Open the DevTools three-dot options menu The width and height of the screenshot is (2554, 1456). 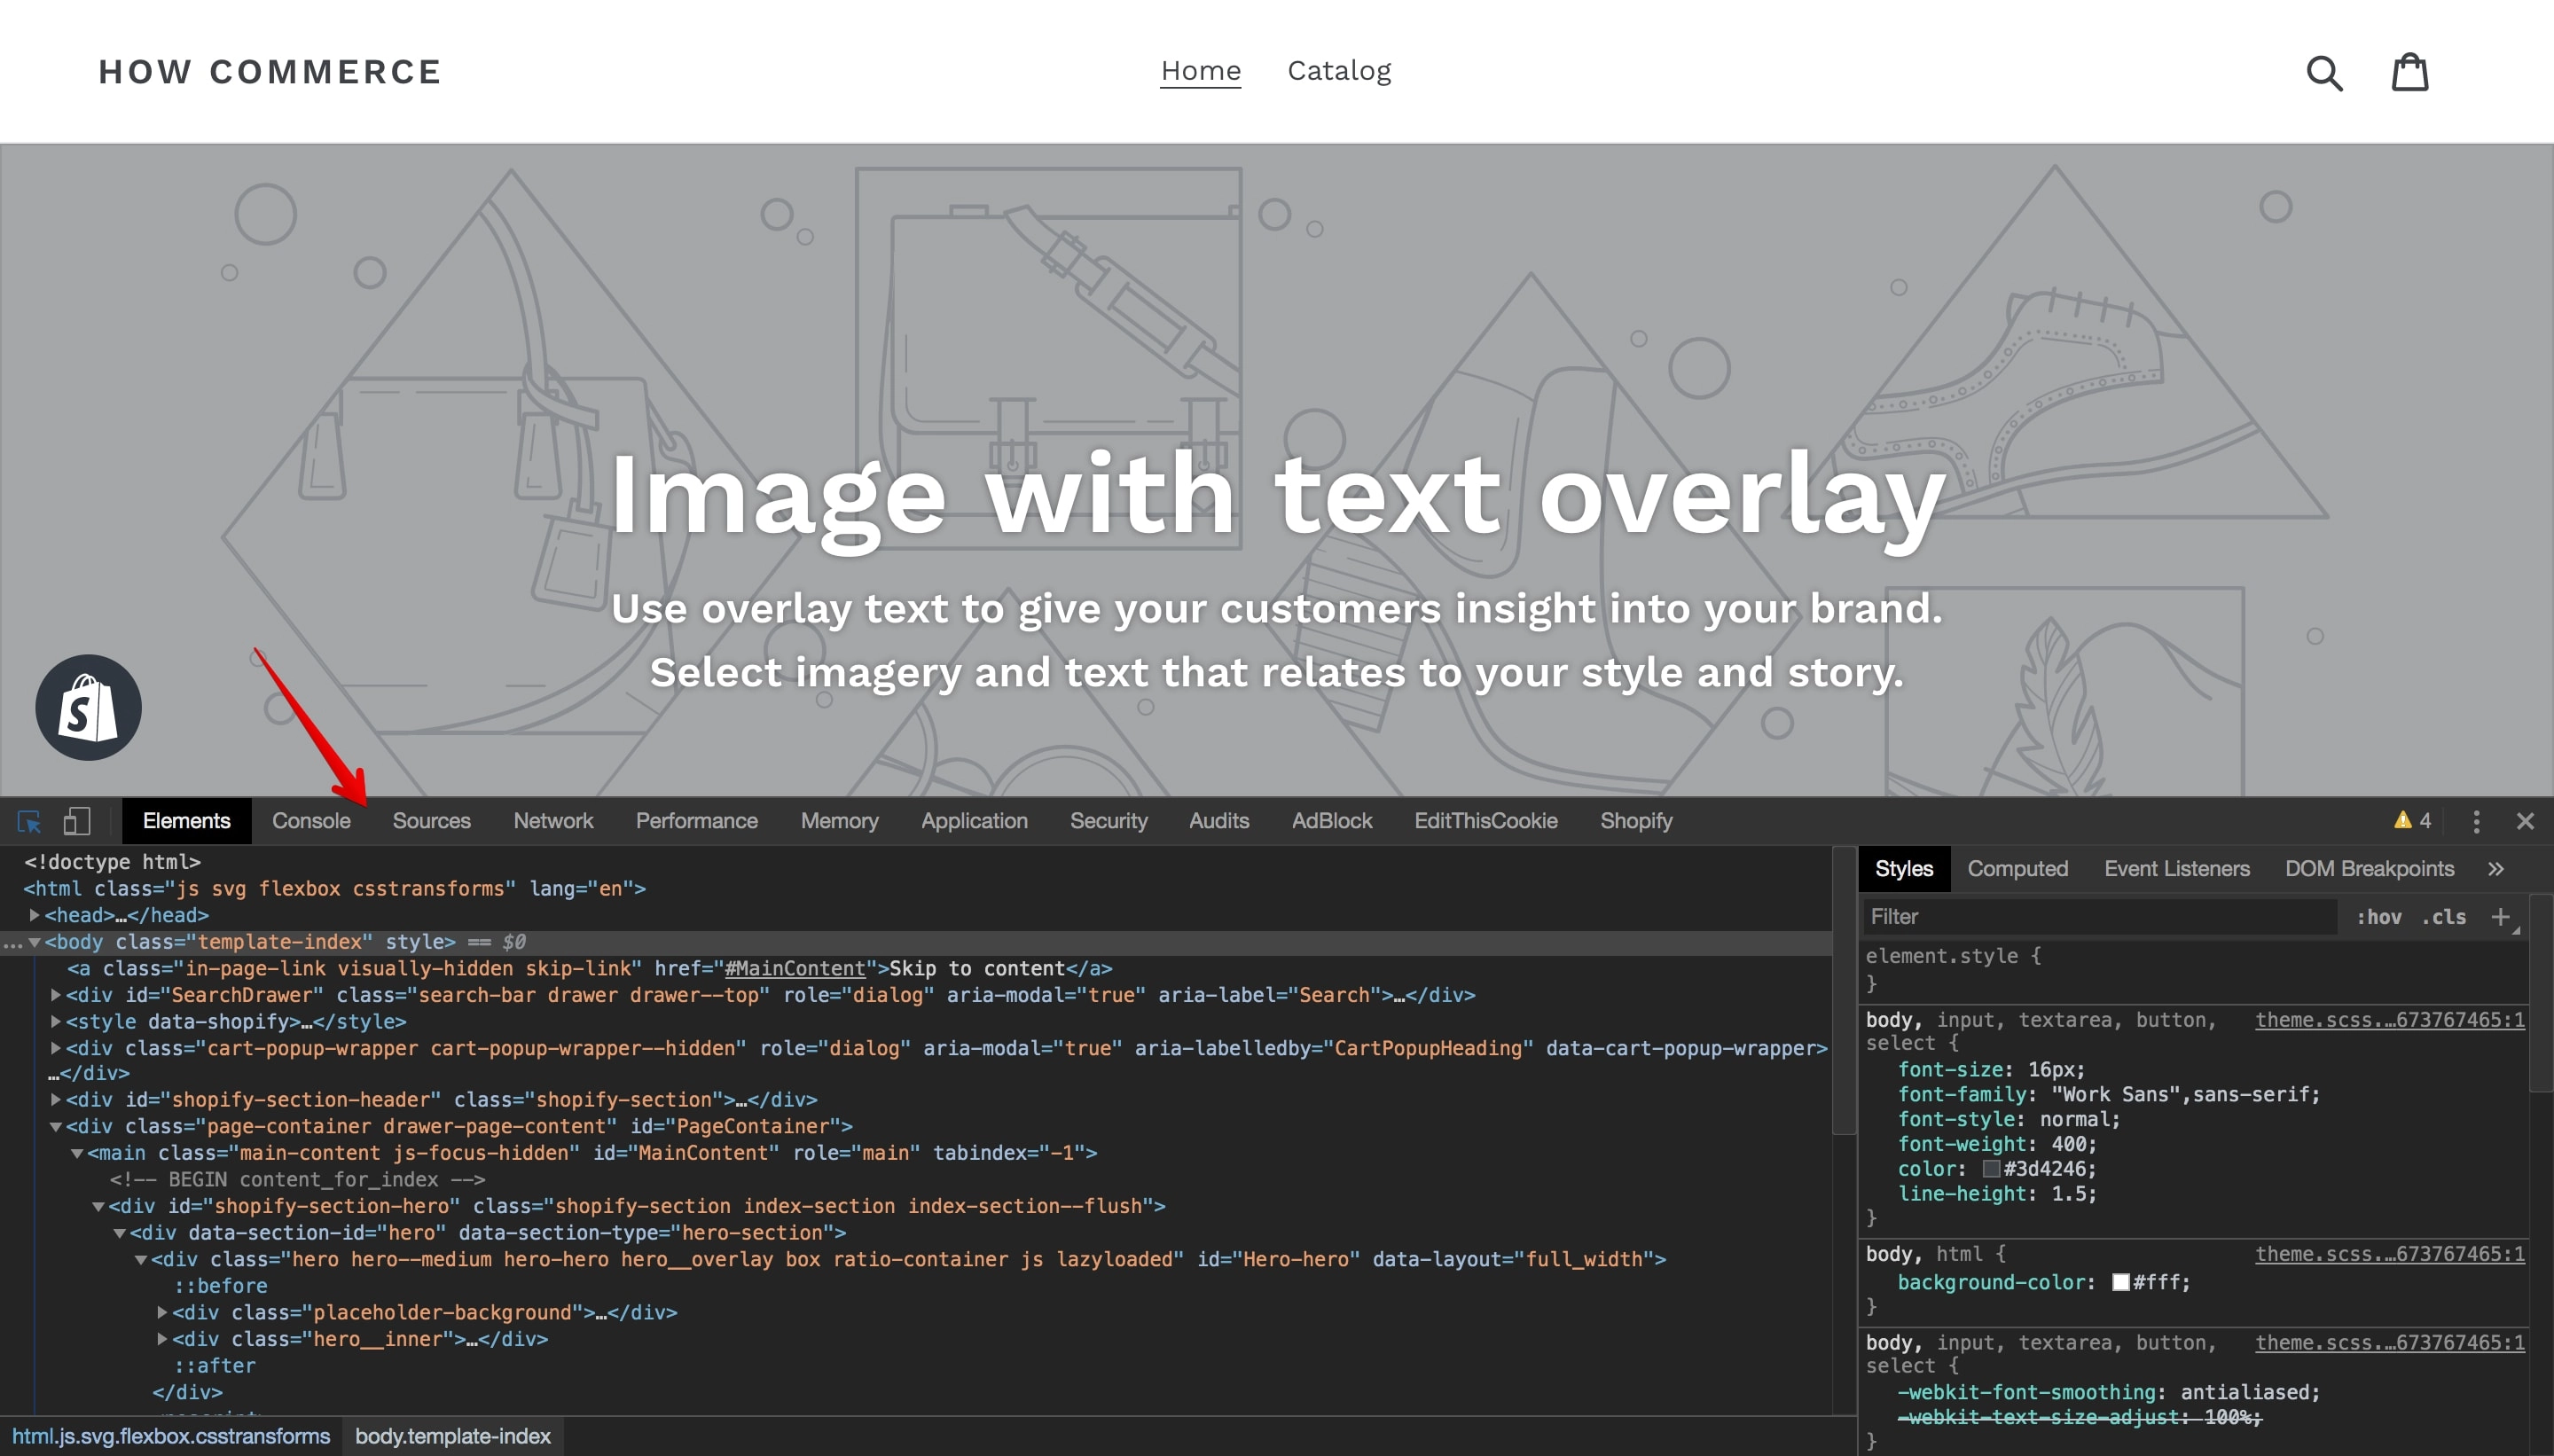point(2476,821)
